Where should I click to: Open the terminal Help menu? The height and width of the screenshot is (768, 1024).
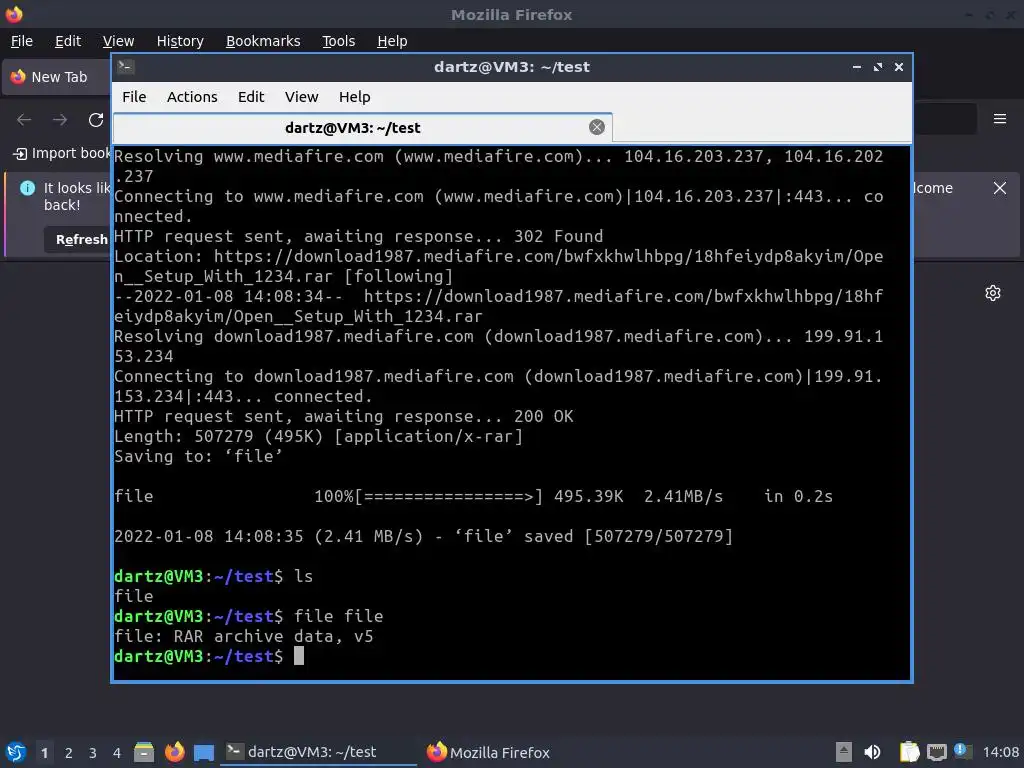coord(355,97)
